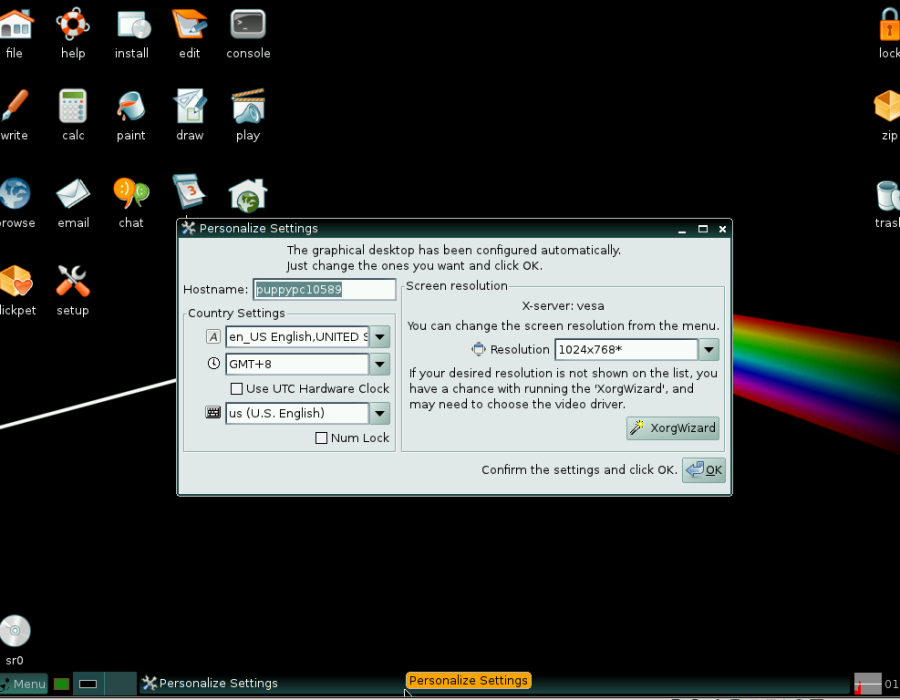Open the GMT+8 timezone dropdown
This screenshot has height=700, width=900.
pos(380,364)
